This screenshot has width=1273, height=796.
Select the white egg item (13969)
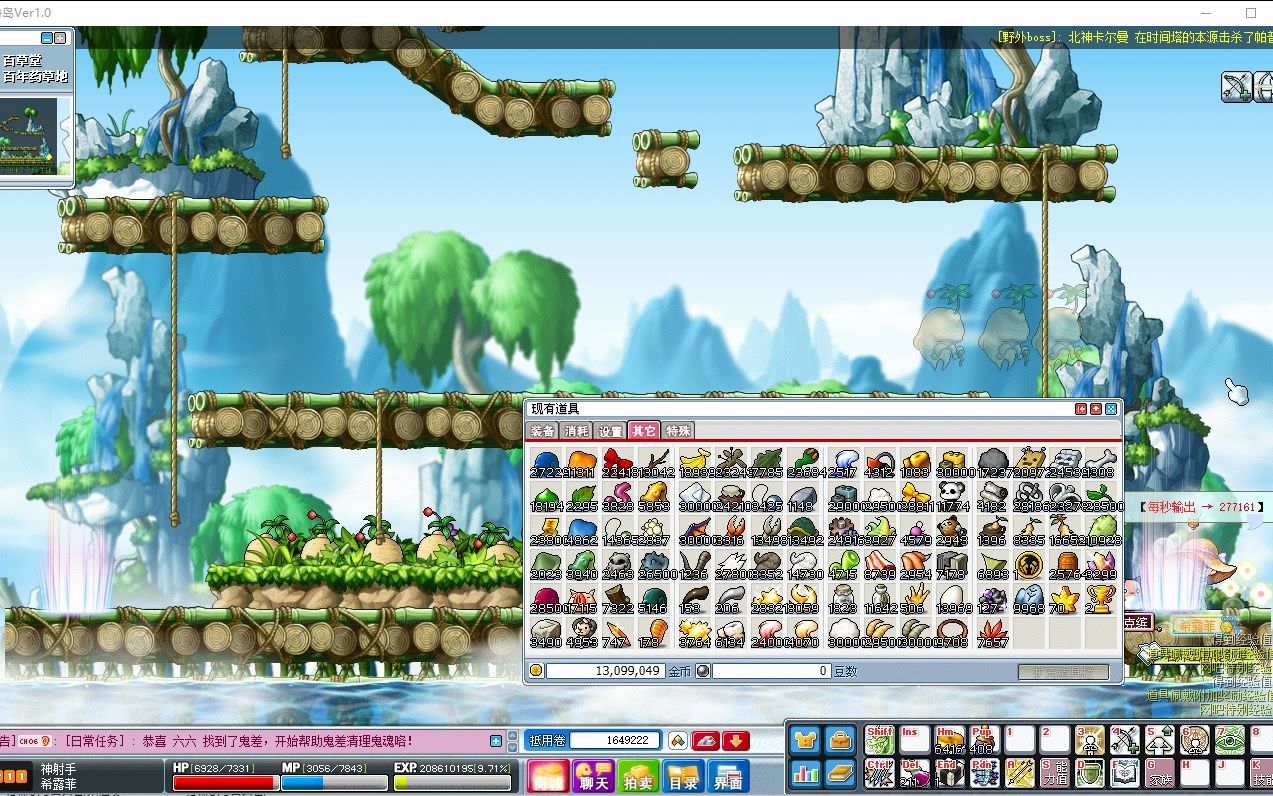pyautogui.click(x=951, y=599)
